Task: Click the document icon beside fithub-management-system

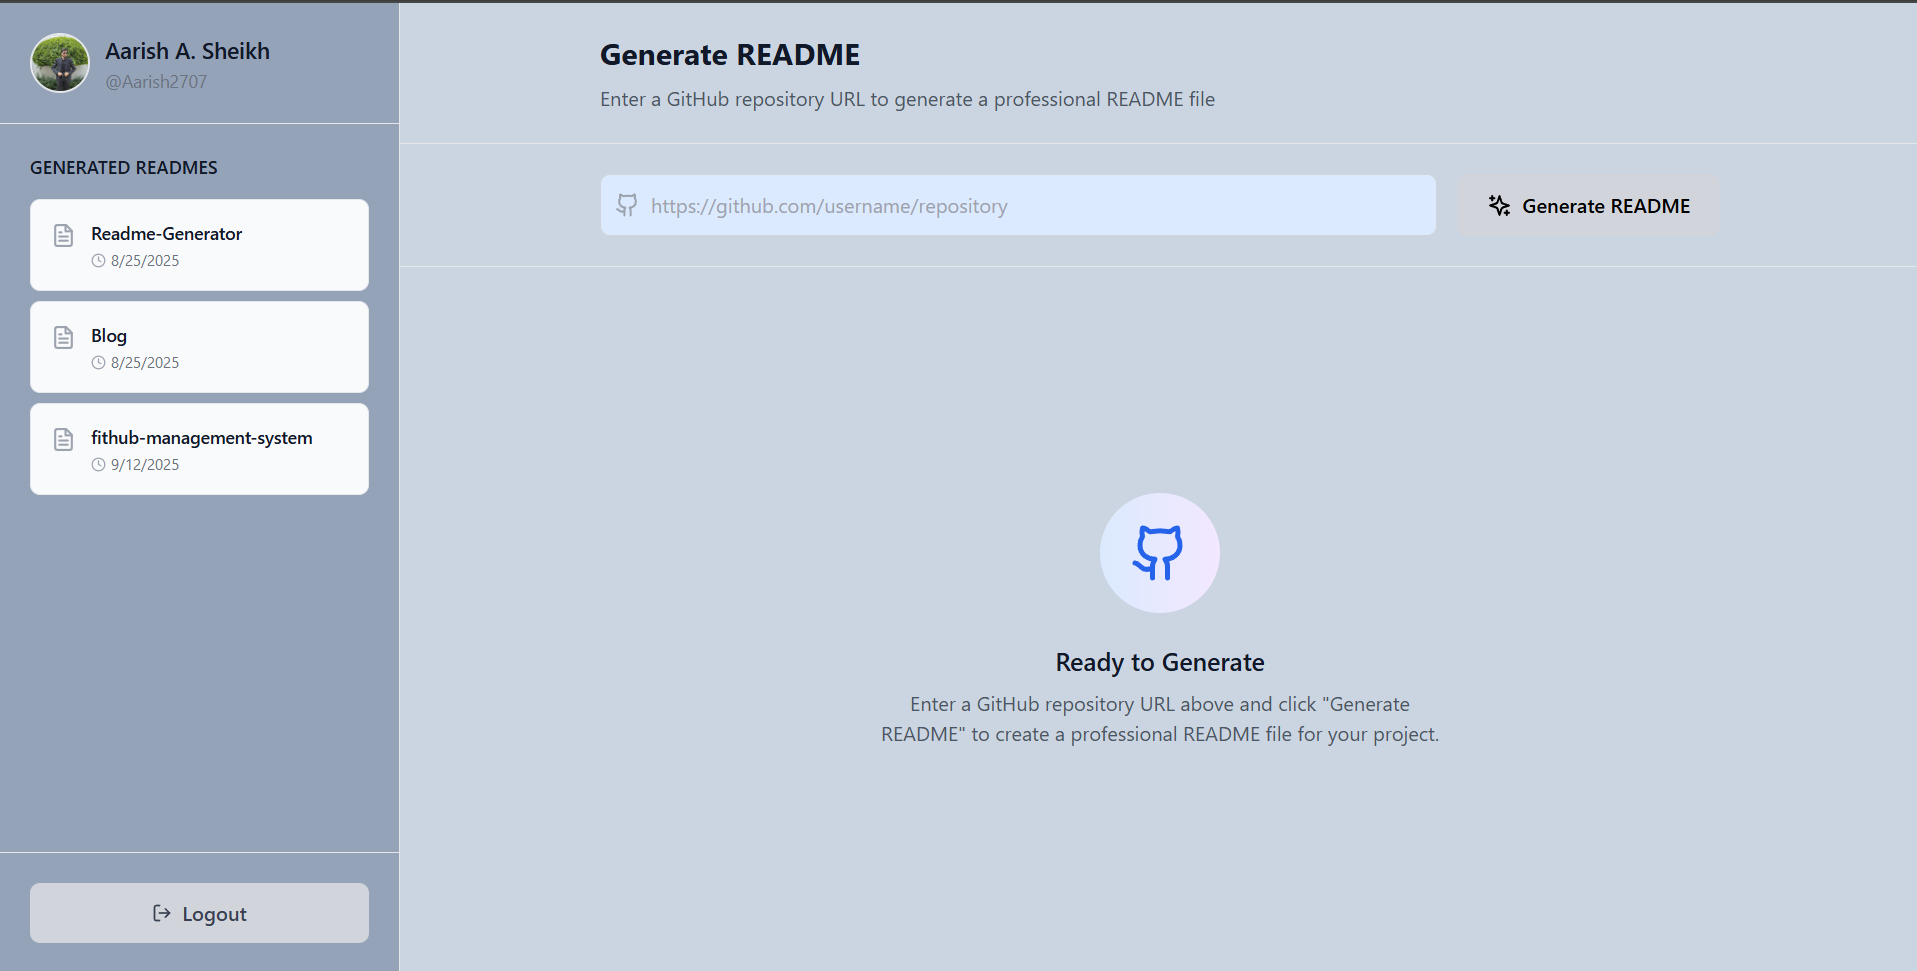Action: pos(64,440)
